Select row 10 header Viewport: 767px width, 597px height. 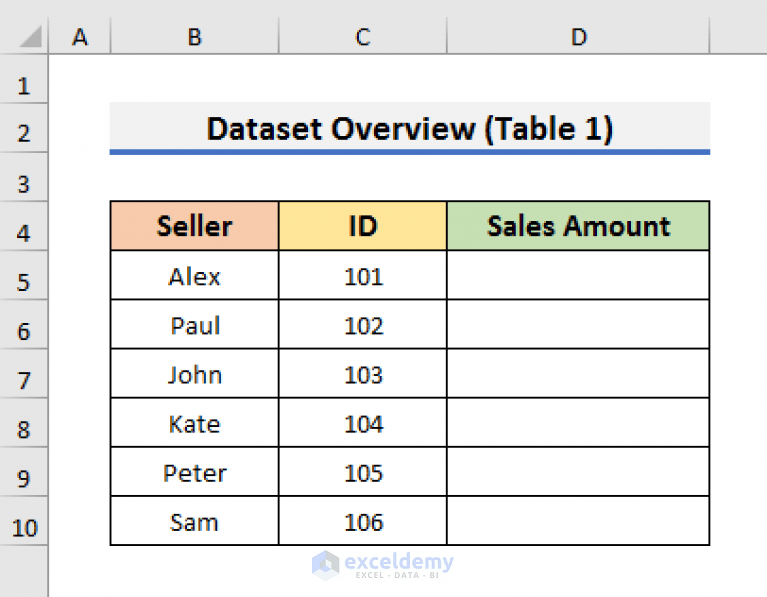point(24,521)
